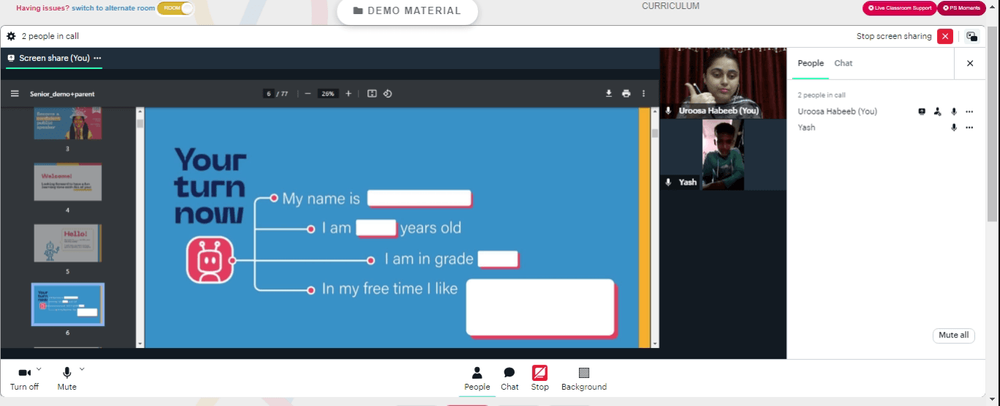Click the PDF page number field

tap(268, 94)
